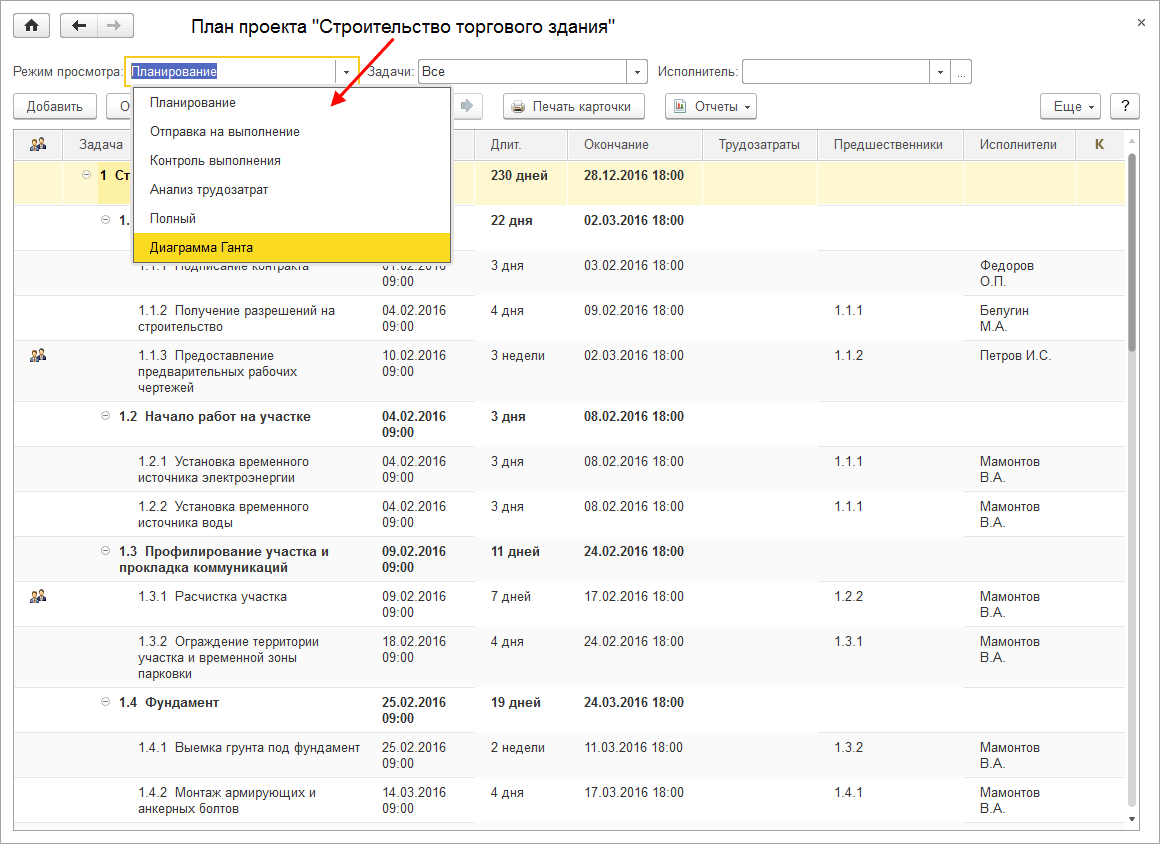Screen dimensions: 1160x844
Task: Choose Анализ трудозатрат mode
Action: (x=292, y=189)
